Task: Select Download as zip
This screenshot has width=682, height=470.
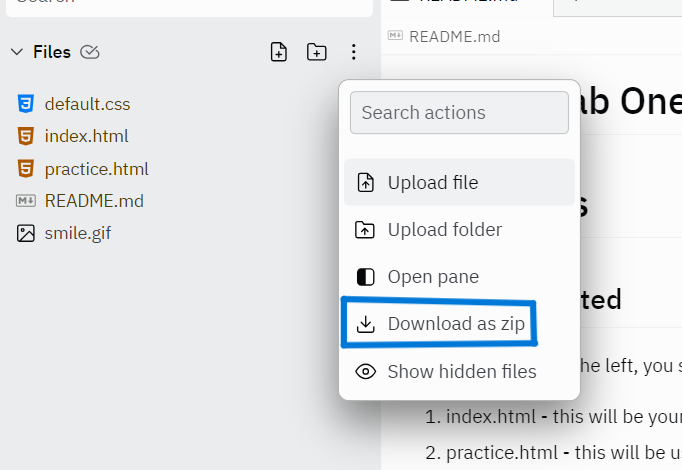Action: (439, 324)
